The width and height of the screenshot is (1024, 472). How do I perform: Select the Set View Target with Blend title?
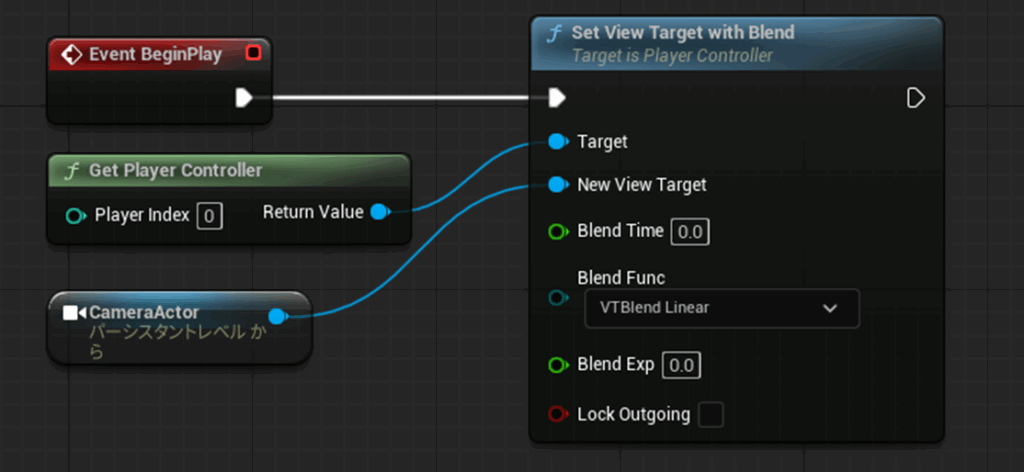click(683, 33)
